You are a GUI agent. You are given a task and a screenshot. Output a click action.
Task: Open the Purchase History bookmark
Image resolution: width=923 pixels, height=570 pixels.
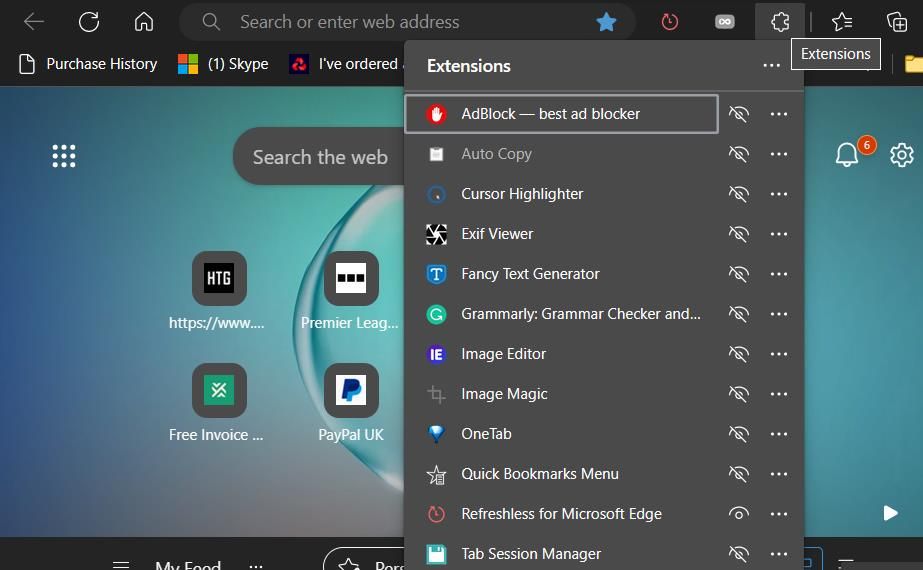88,64
